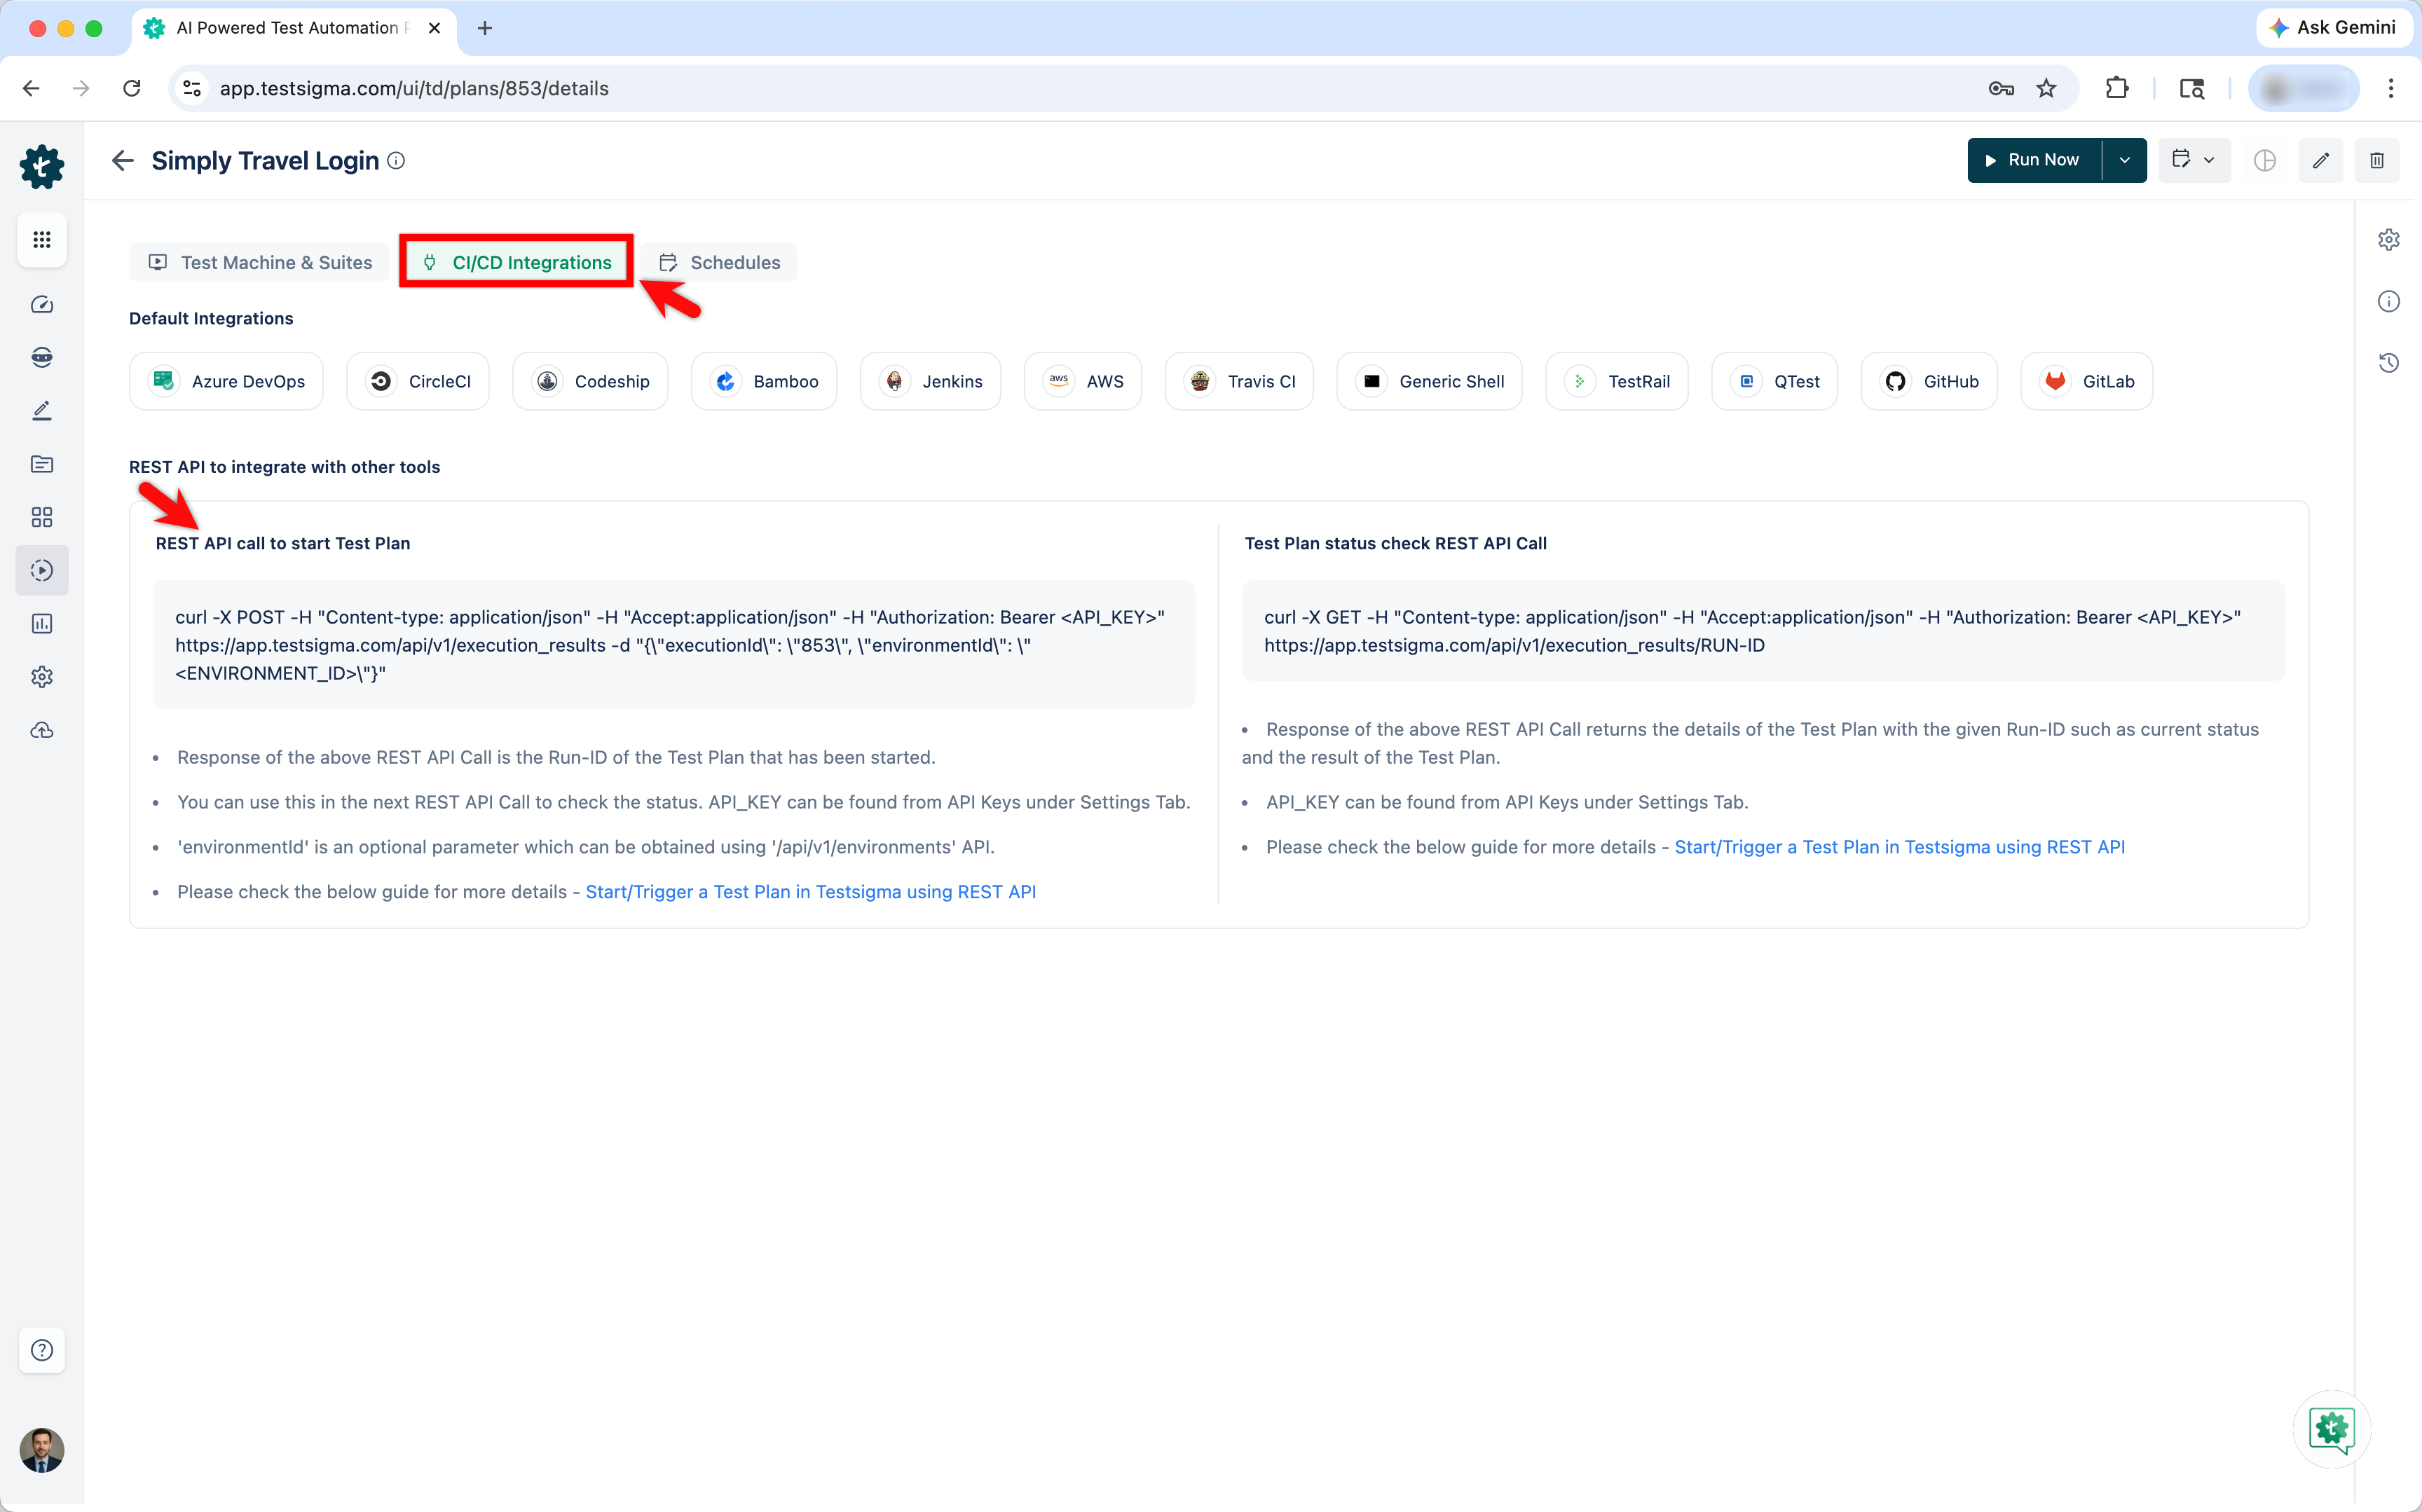Click Ask Gemini button

[2333, 28]
